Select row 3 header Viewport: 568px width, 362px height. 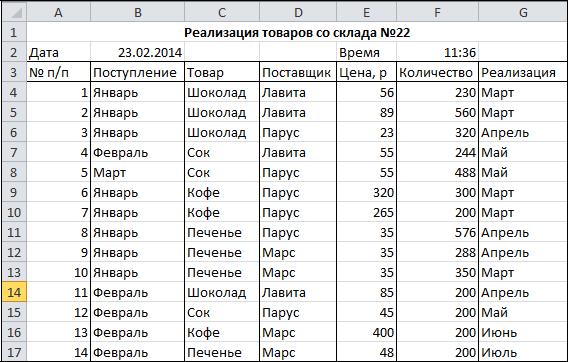pyautogui.click(x=14, y=72)
